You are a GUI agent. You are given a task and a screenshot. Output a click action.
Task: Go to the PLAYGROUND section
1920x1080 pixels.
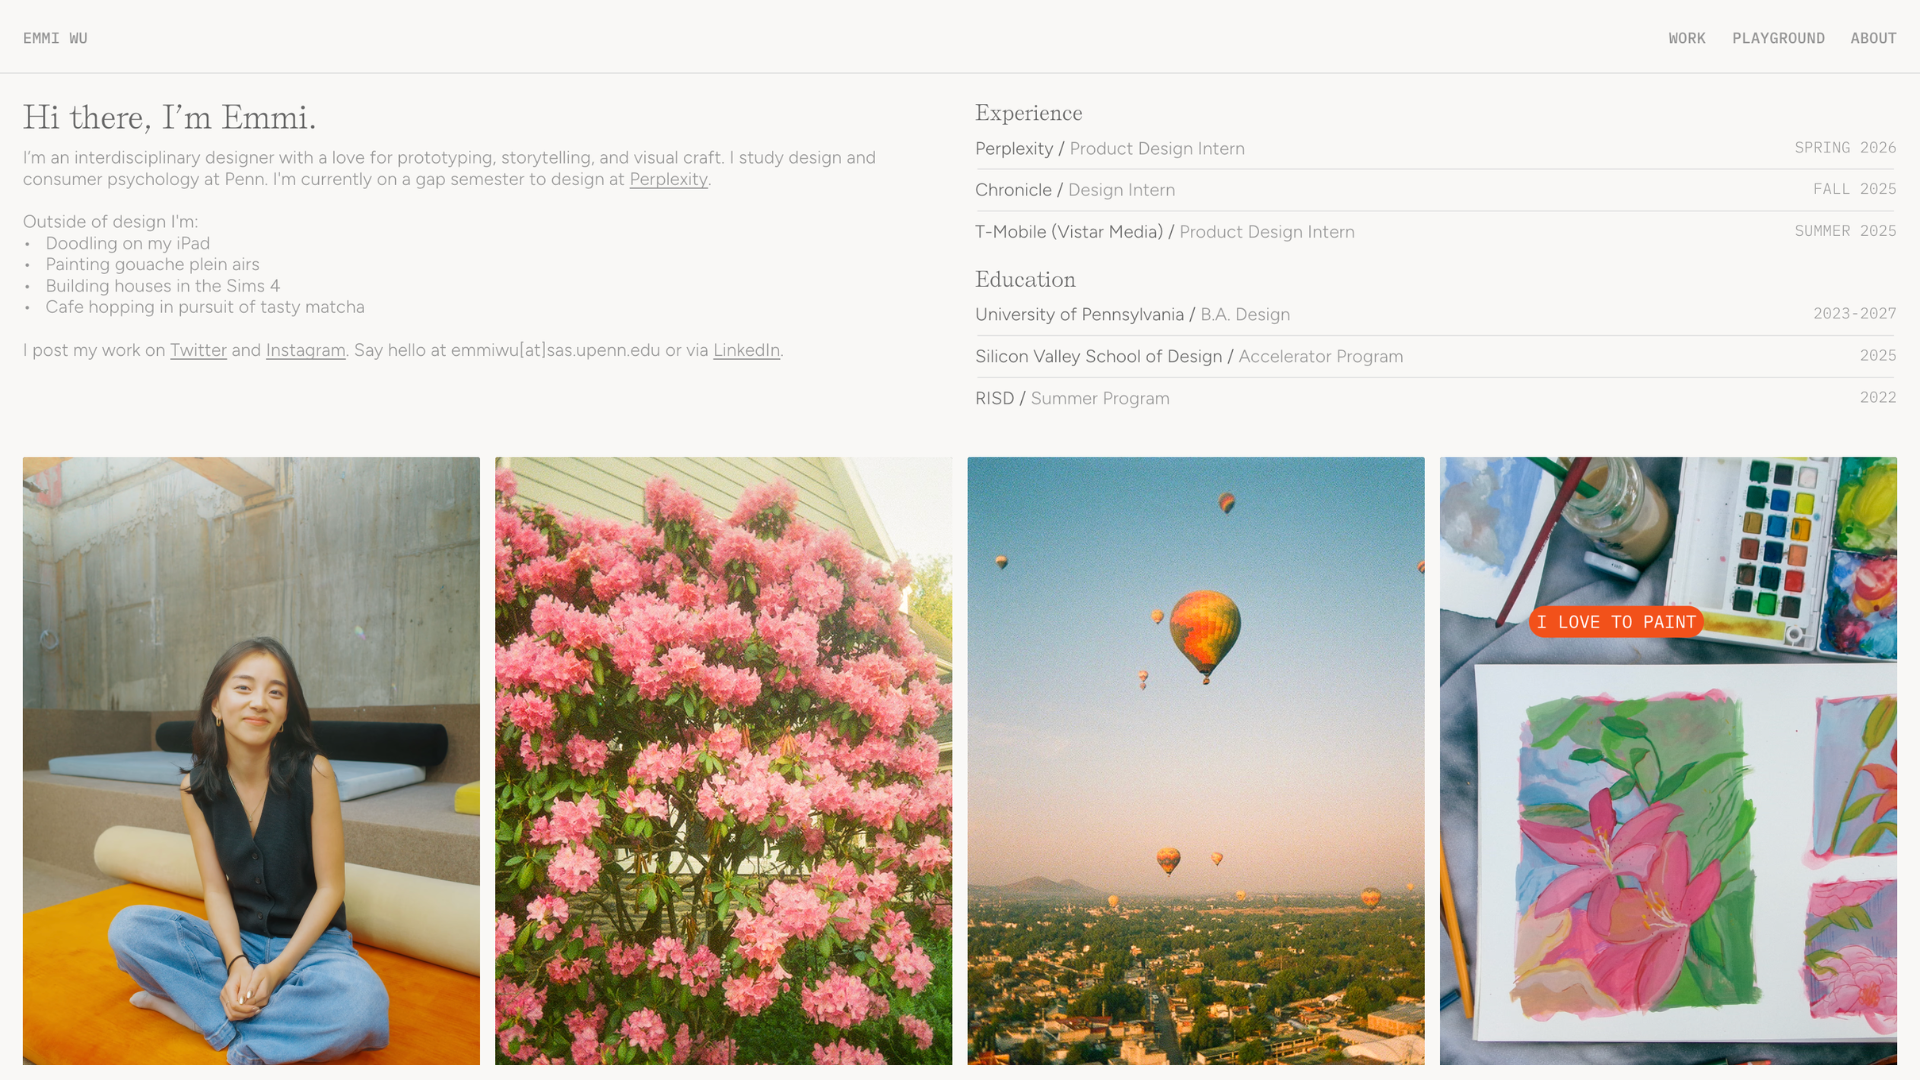coord(1778,38)
